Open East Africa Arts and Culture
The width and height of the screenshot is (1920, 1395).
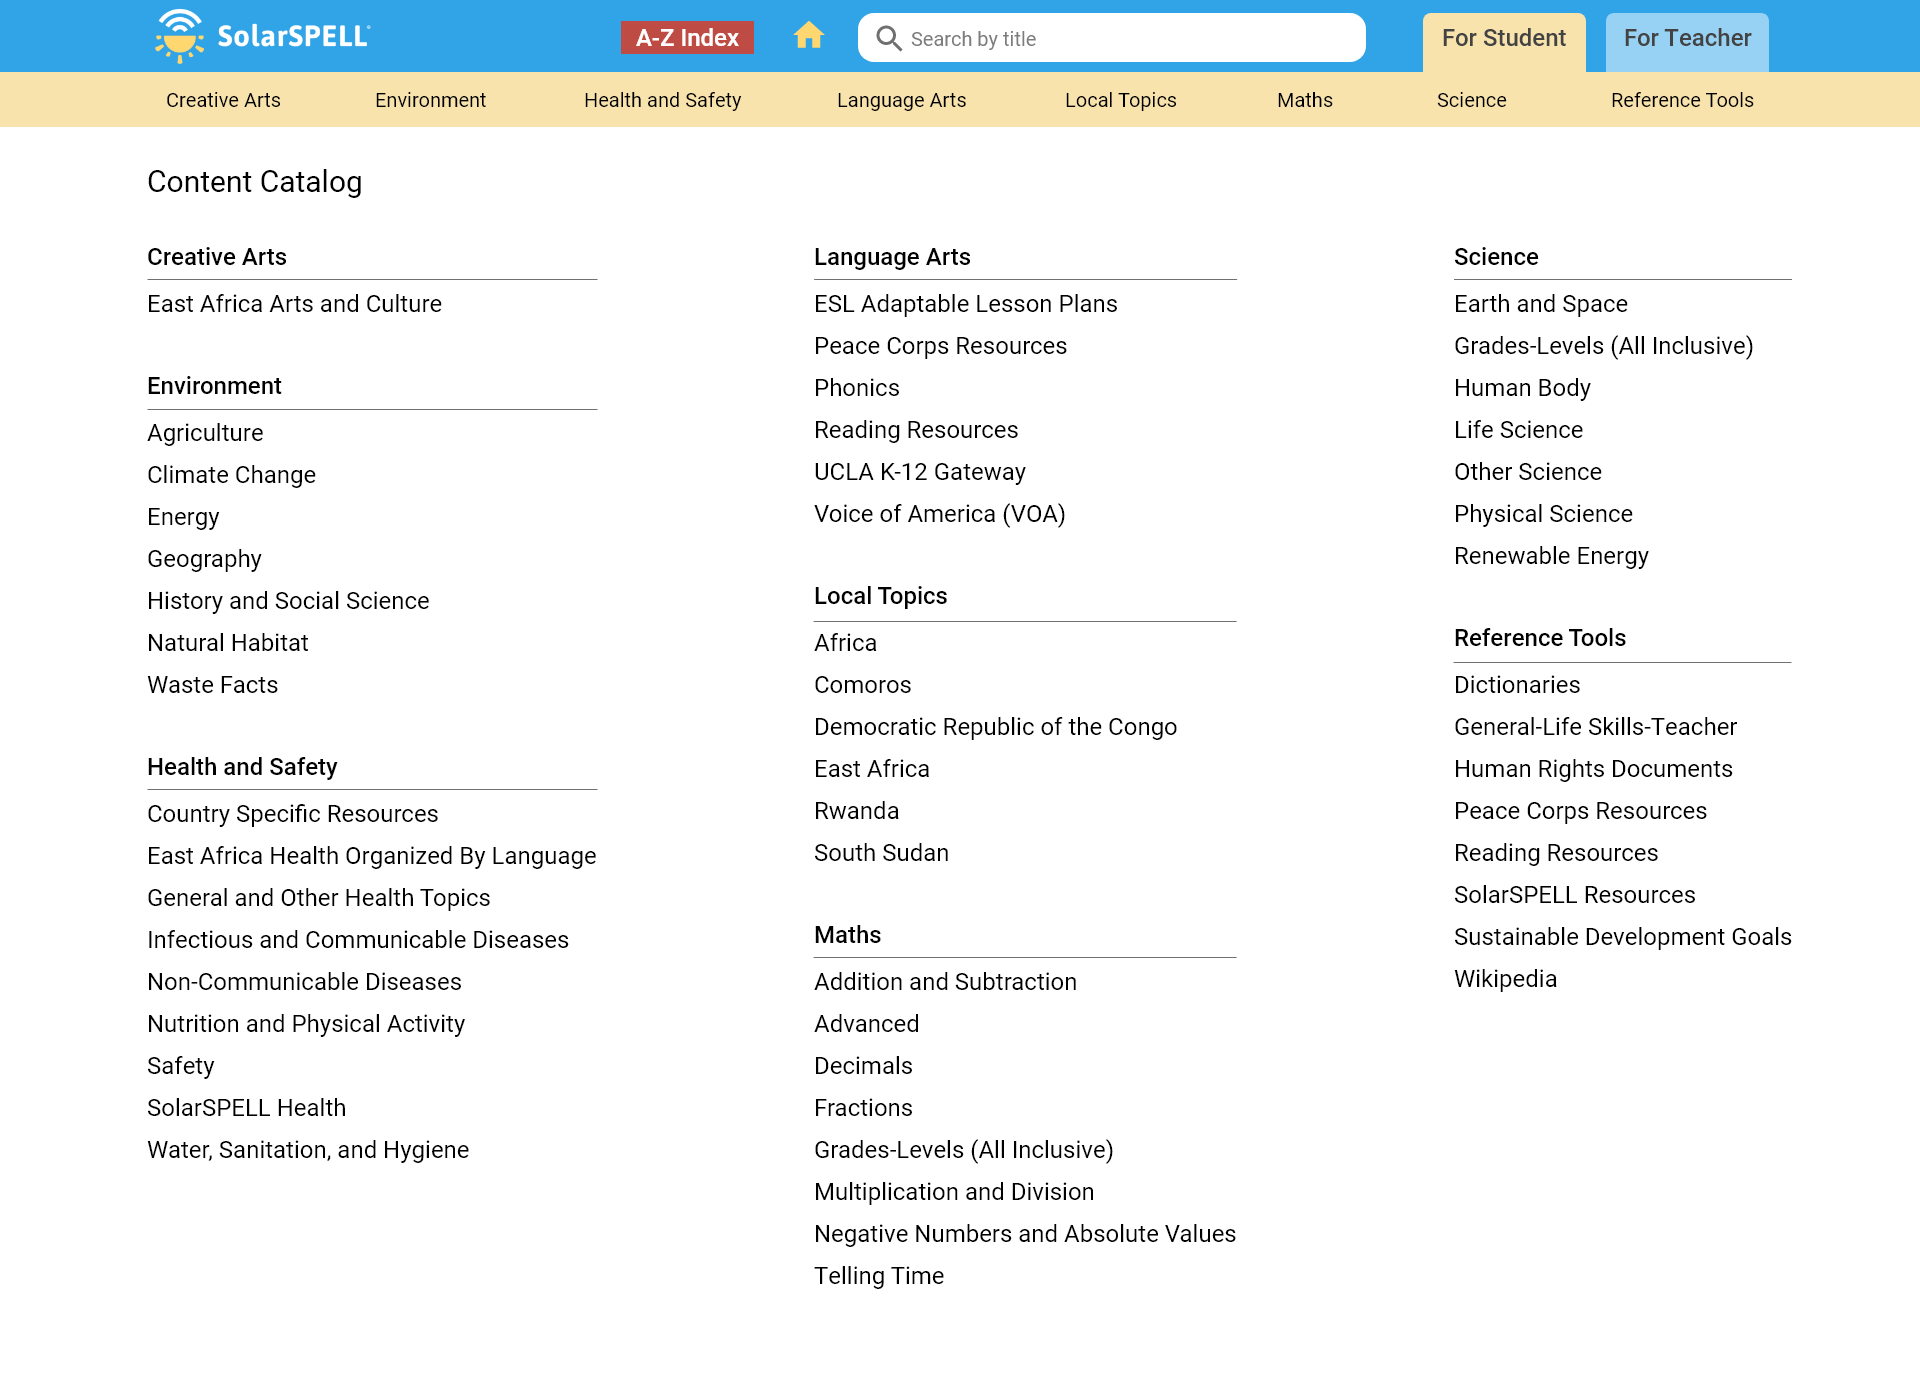click(294, 304)
